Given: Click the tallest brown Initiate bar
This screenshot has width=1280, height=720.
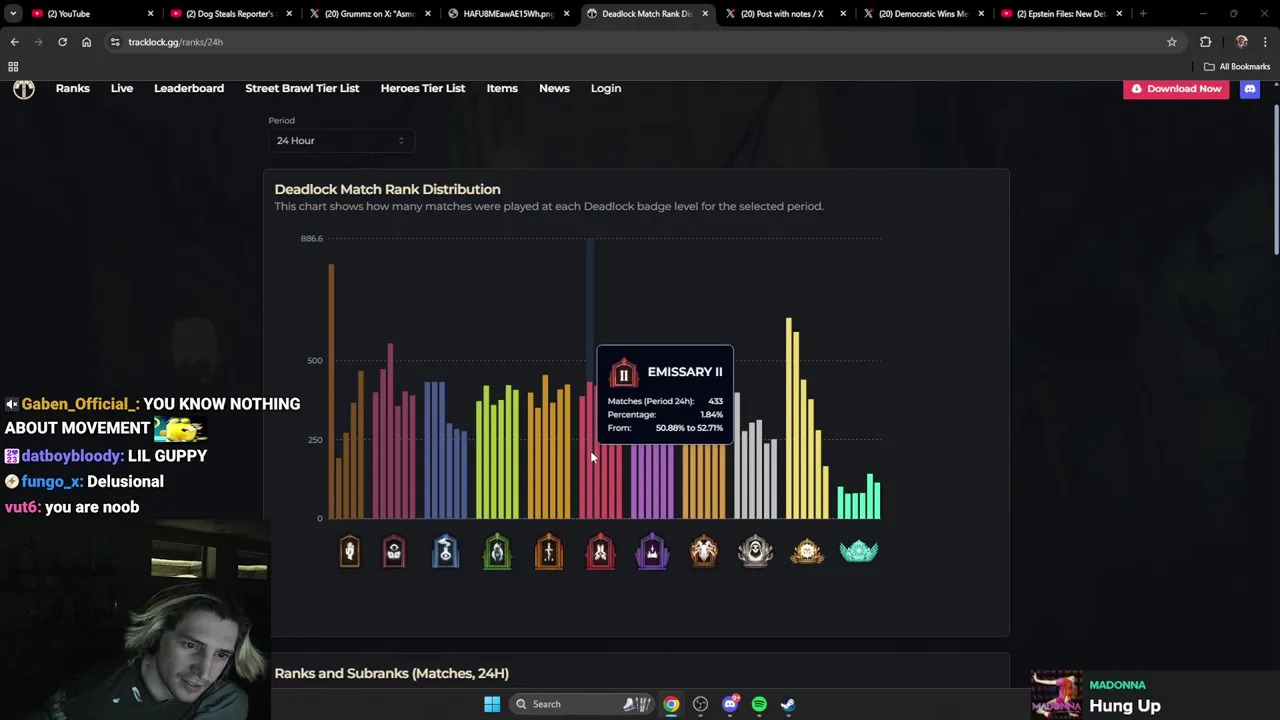Looking at the screenshot, I should (331, 391).
